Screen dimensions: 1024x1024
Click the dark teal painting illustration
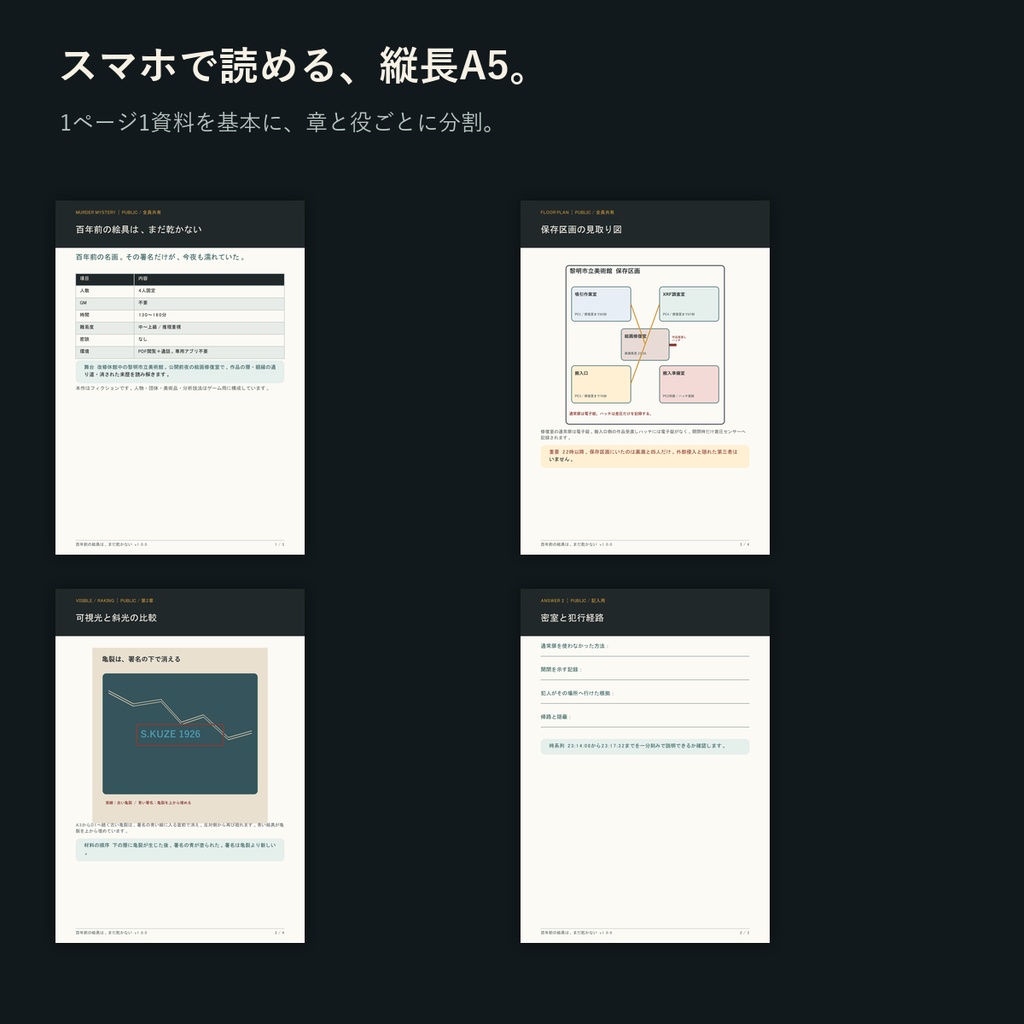click(x=180, y=734)
